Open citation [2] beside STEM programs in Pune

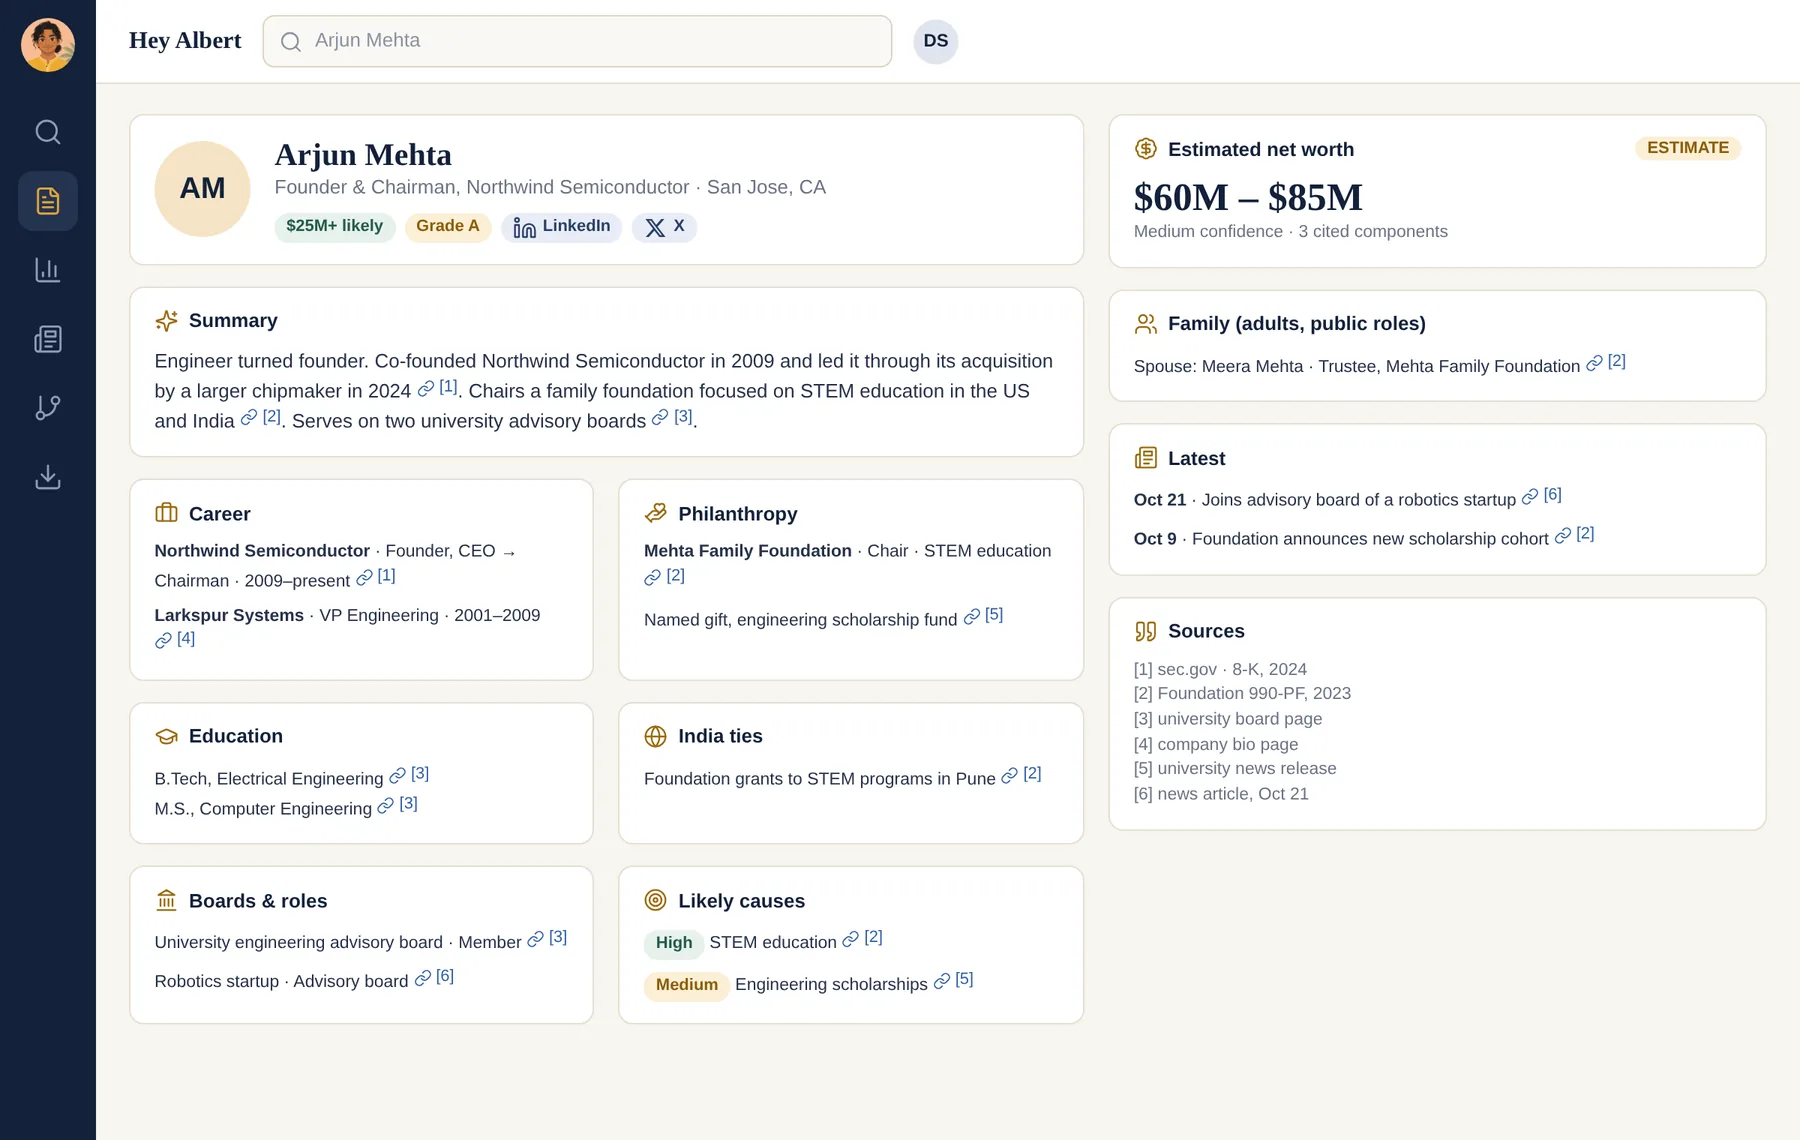tap(1021, 774)
